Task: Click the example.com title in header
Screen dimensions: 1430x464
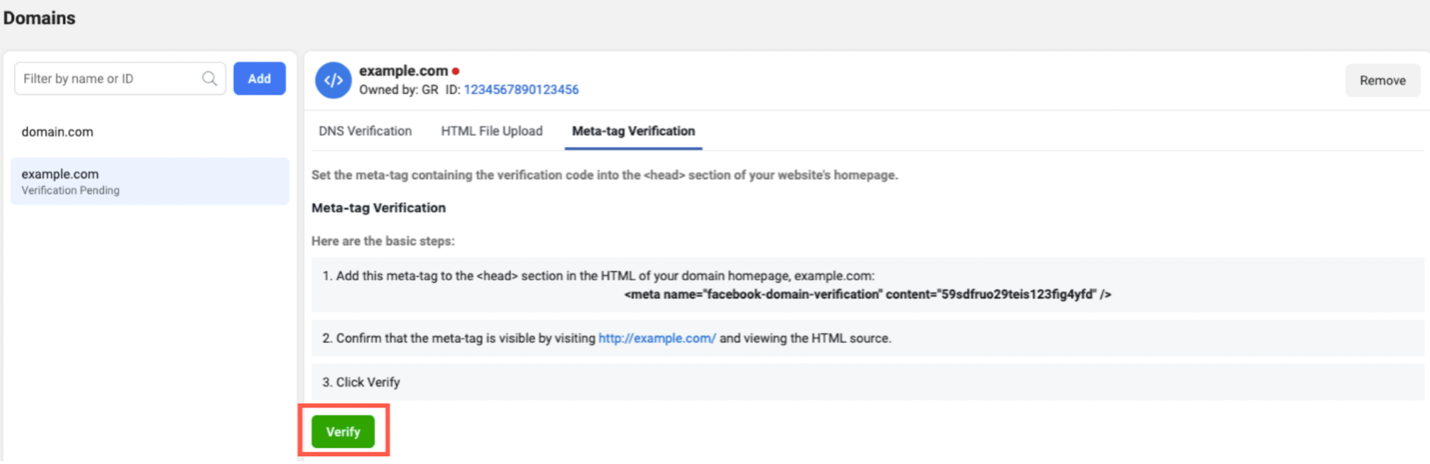Action: (x=403, y=70)
